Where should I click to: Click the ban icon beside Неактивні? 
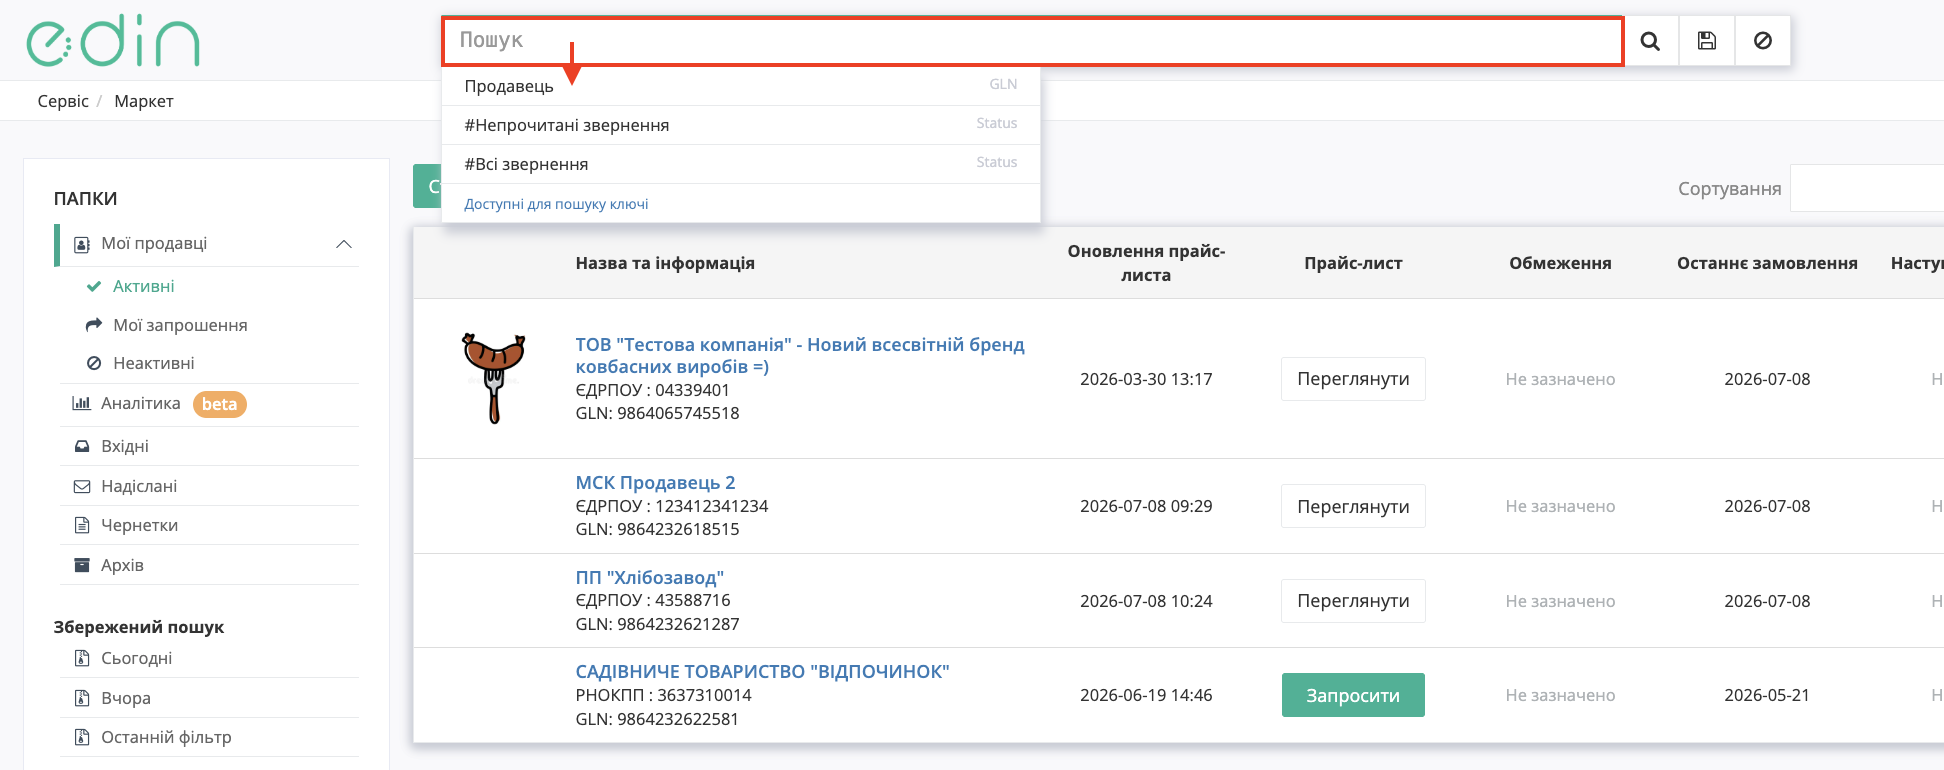[x=94, y=364]
